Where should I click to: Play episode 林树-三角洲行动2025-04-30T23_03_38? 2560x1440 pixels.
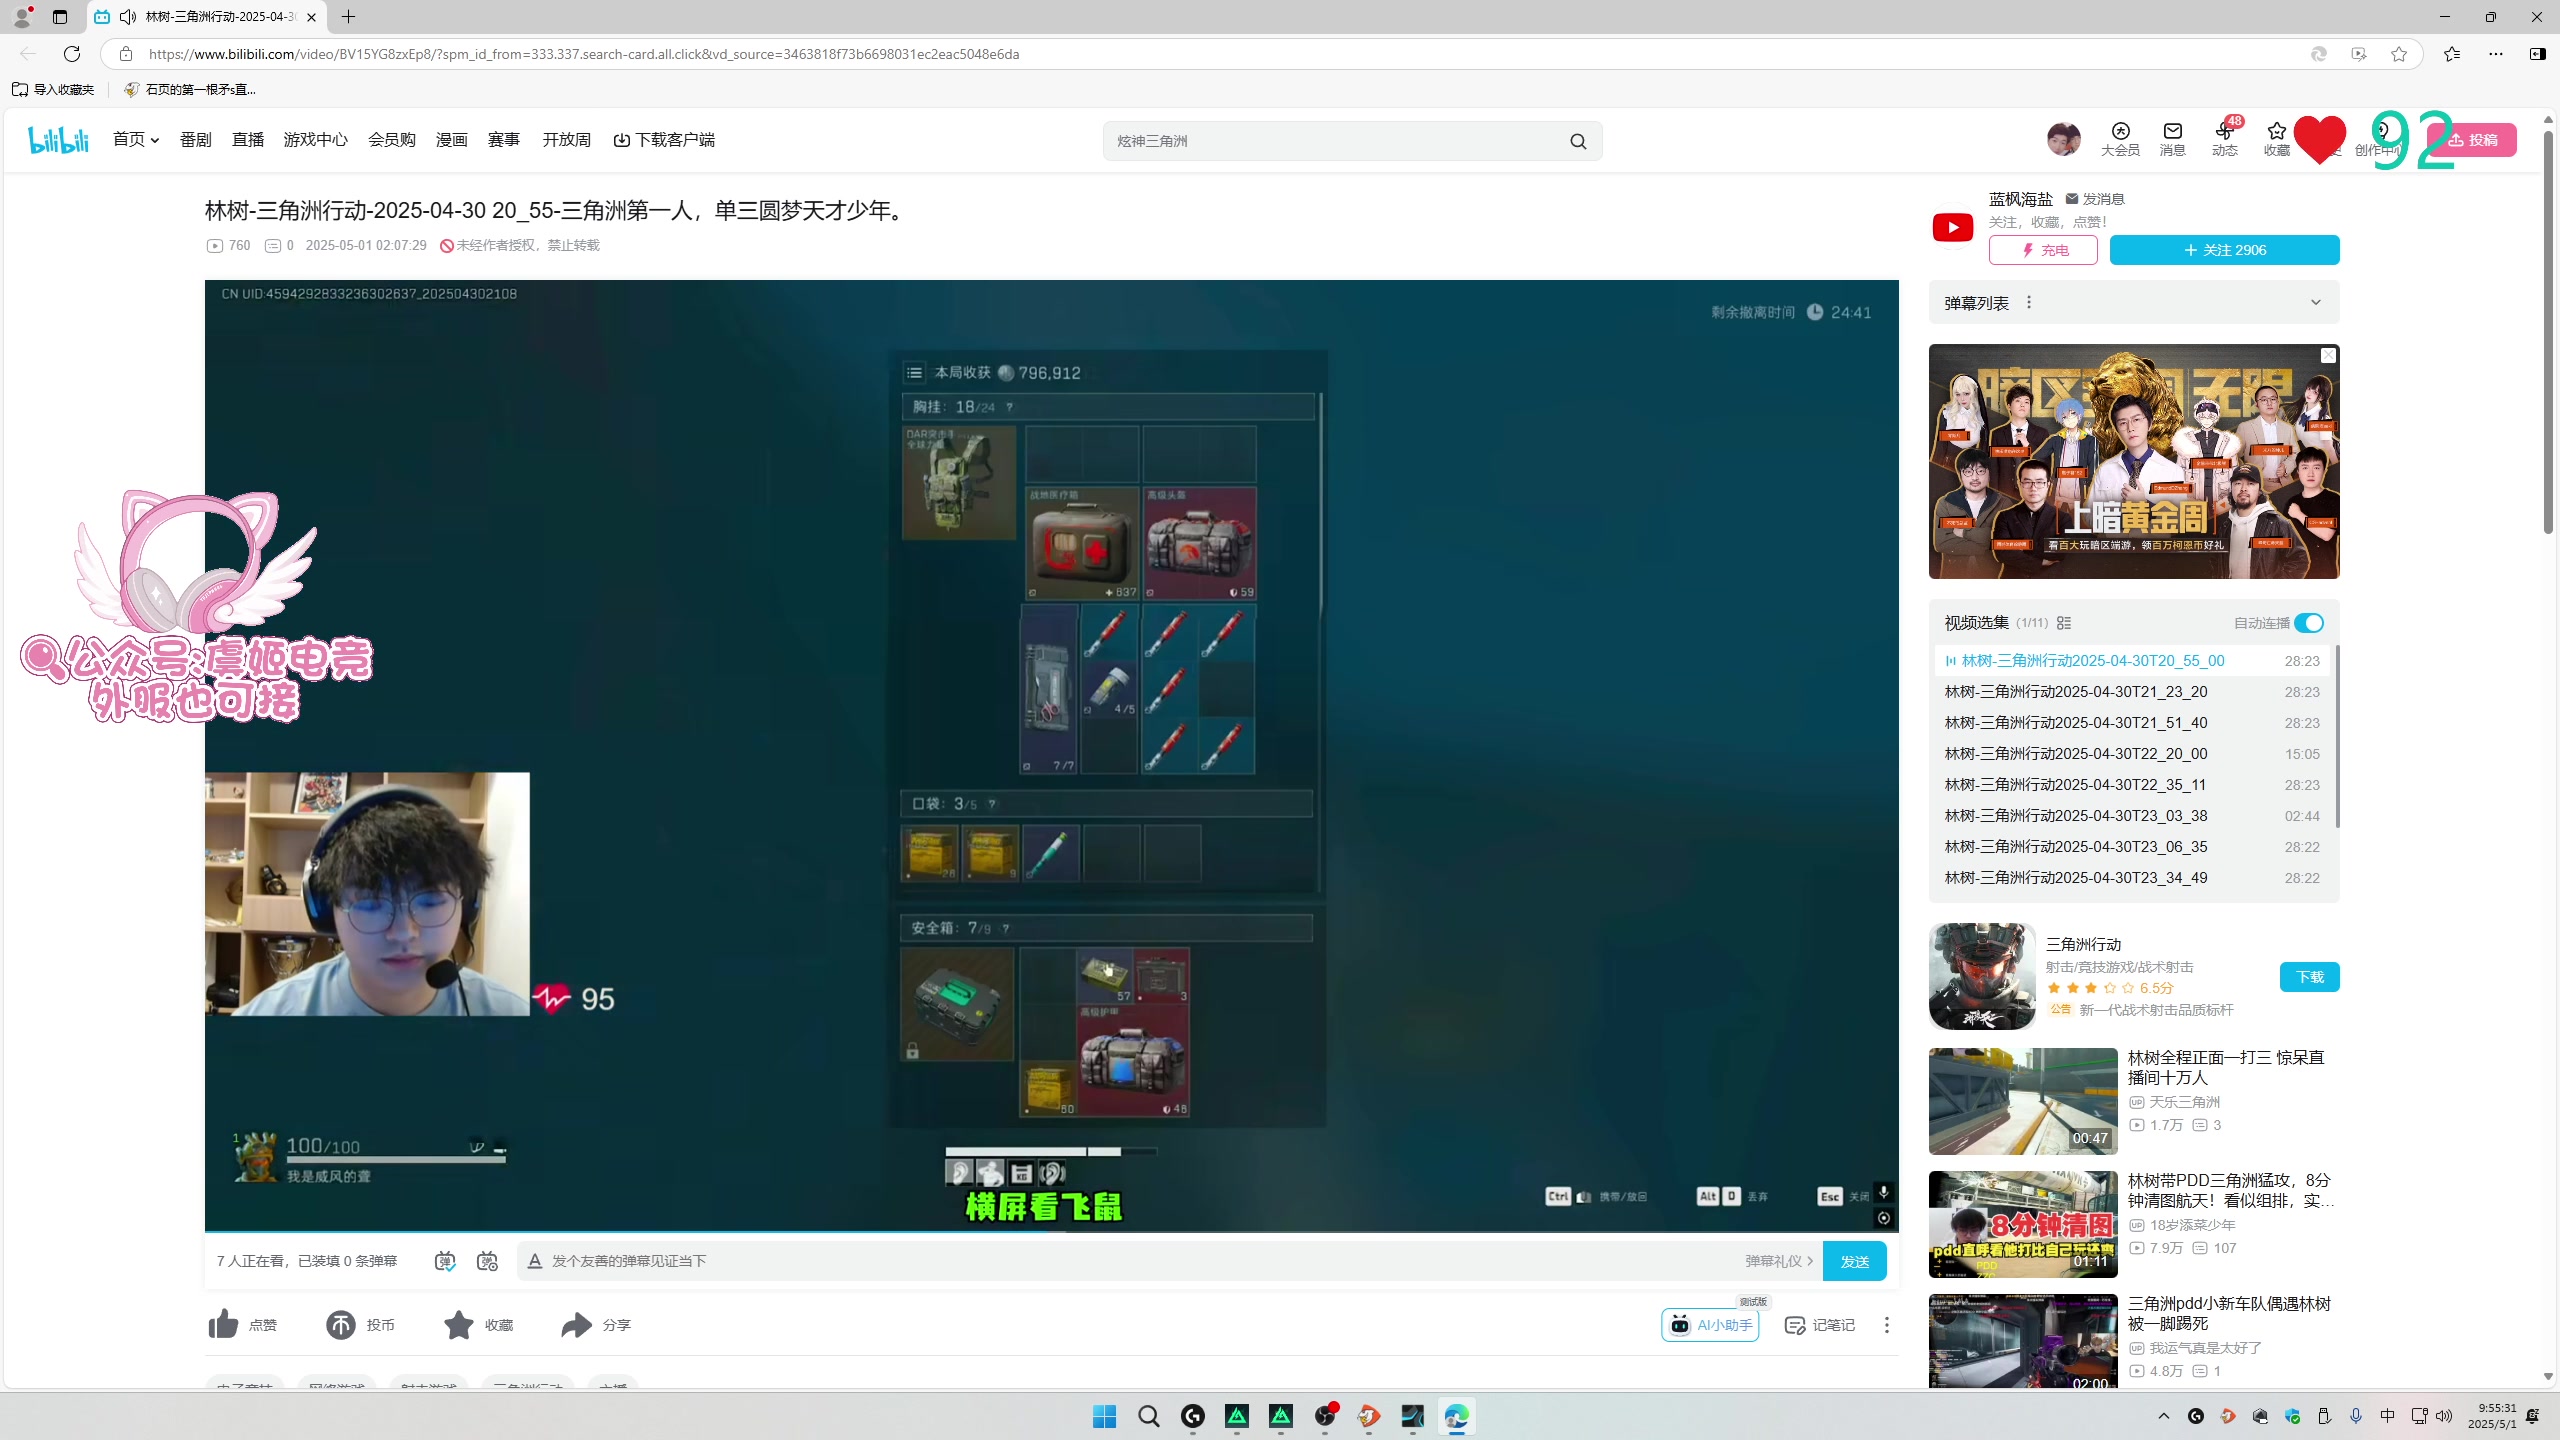point(2132,816)
